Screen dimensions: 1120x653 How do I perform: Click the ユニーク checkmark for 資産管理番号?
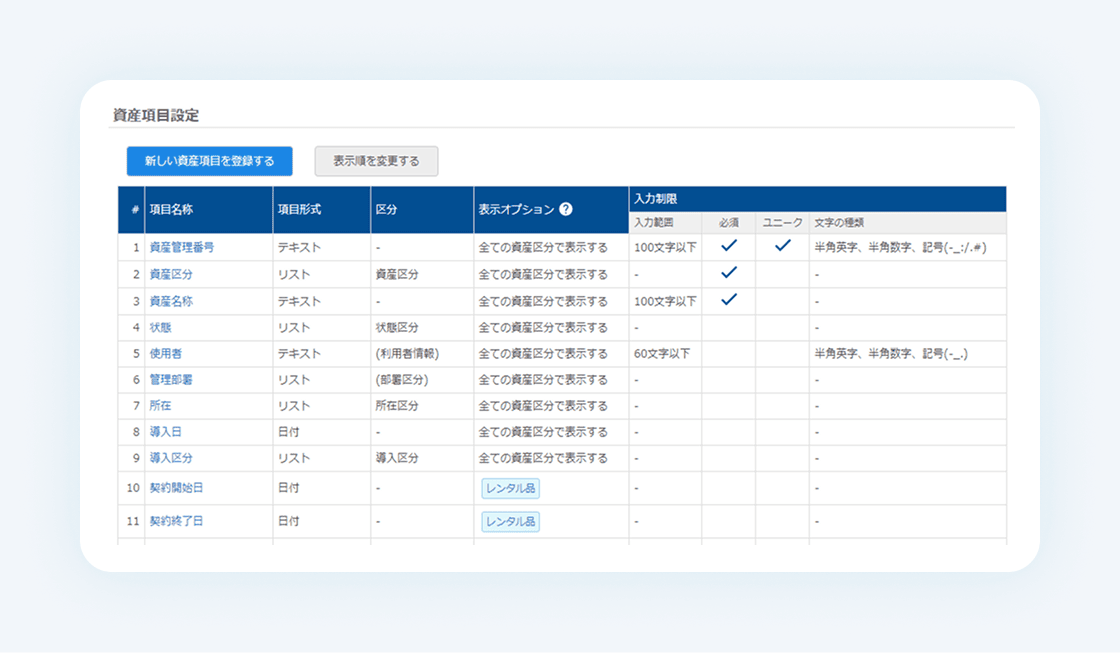[783, 246]
